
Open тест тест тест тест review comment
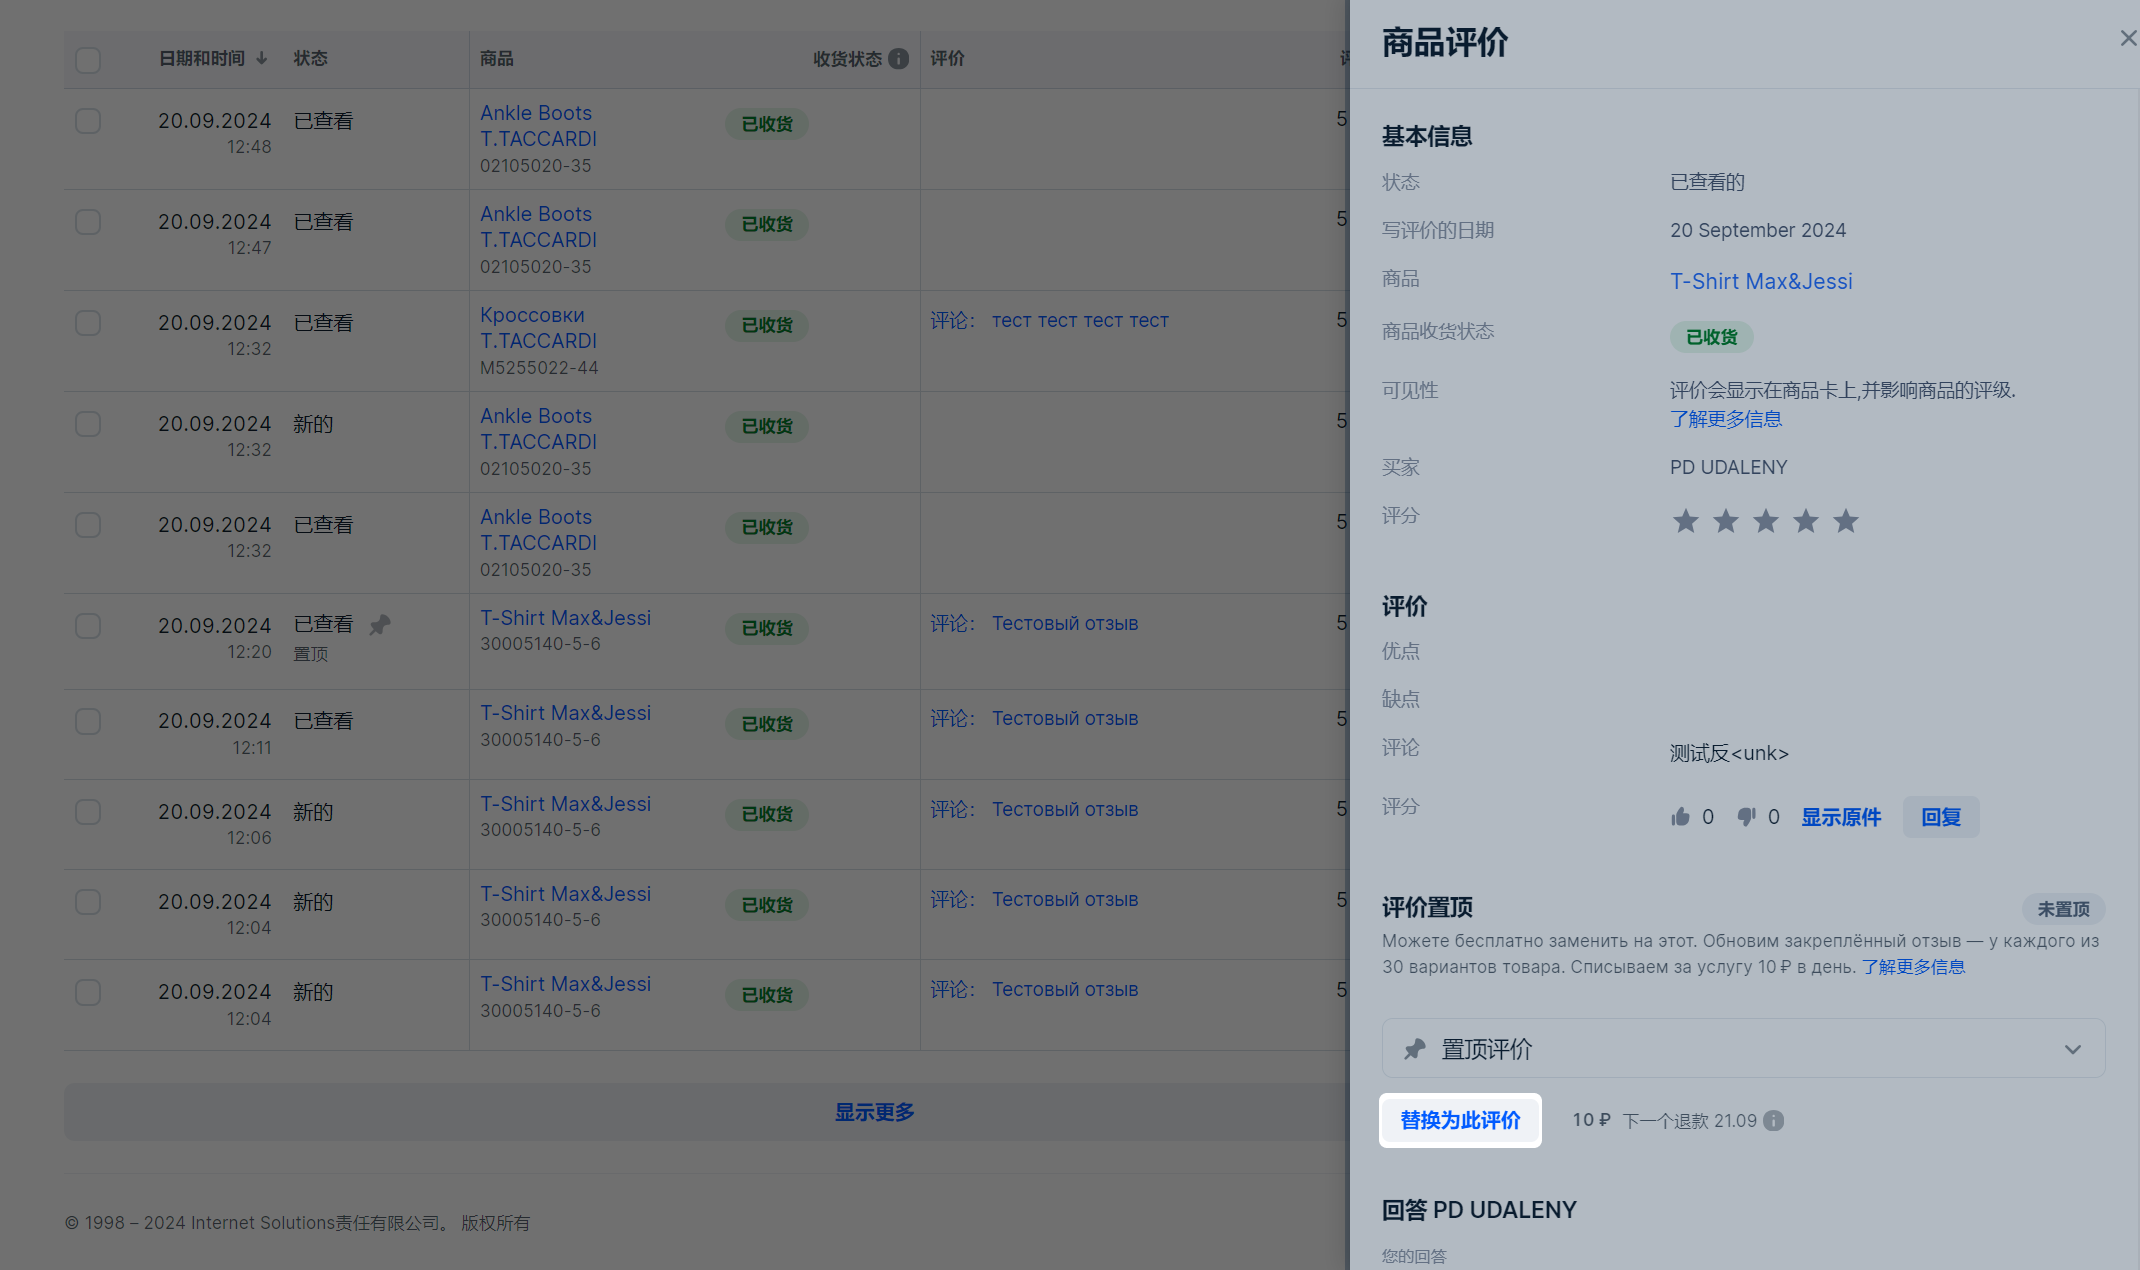[1080, 320]
